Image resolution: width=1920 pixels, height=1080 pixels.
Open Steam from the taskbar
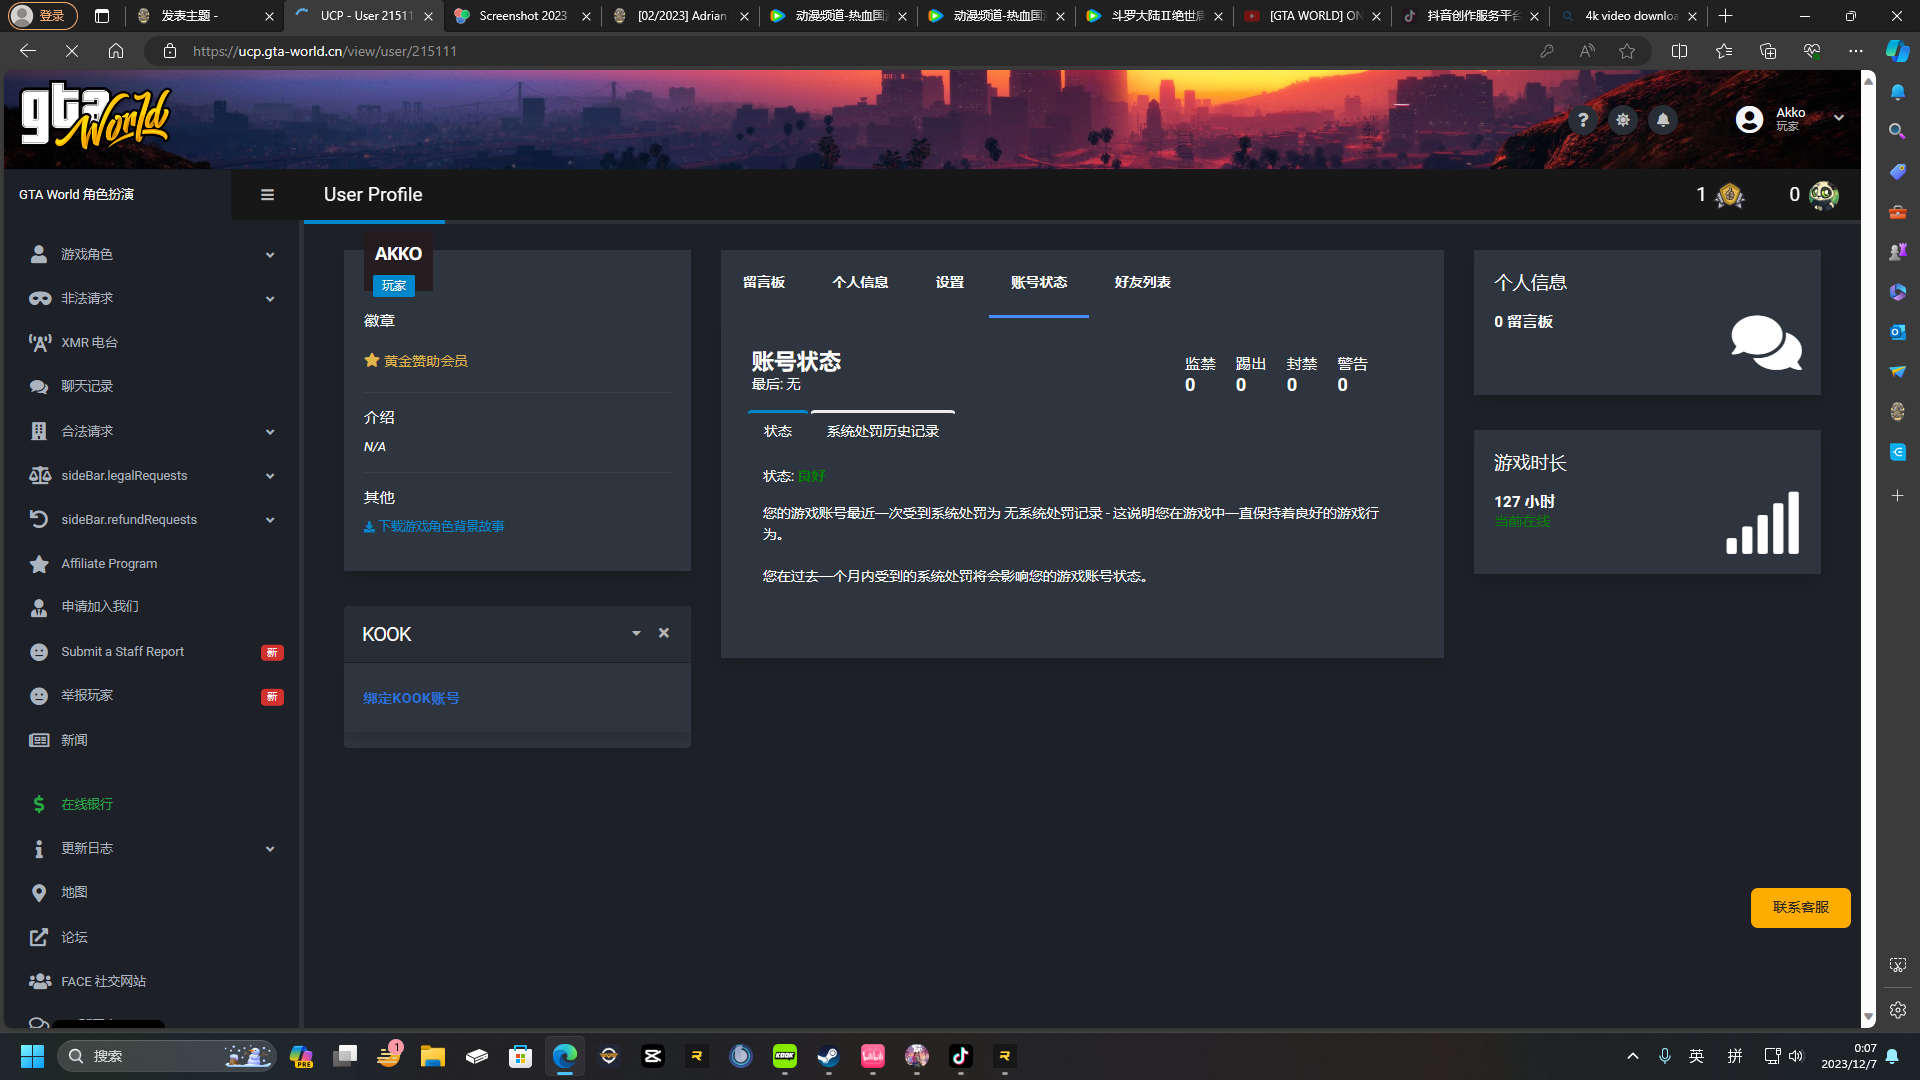[x=828, y=1056]
